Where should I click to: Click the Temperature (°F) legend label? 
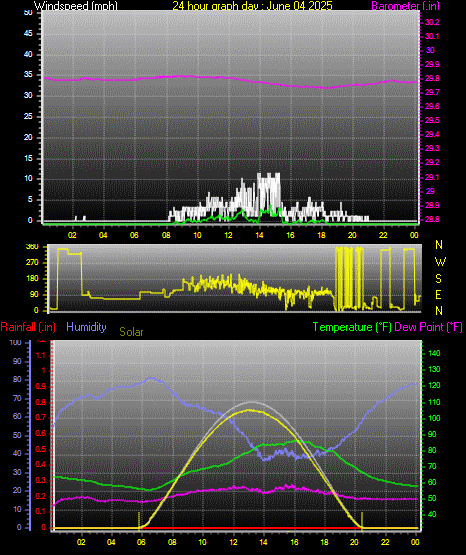(352, 327)
